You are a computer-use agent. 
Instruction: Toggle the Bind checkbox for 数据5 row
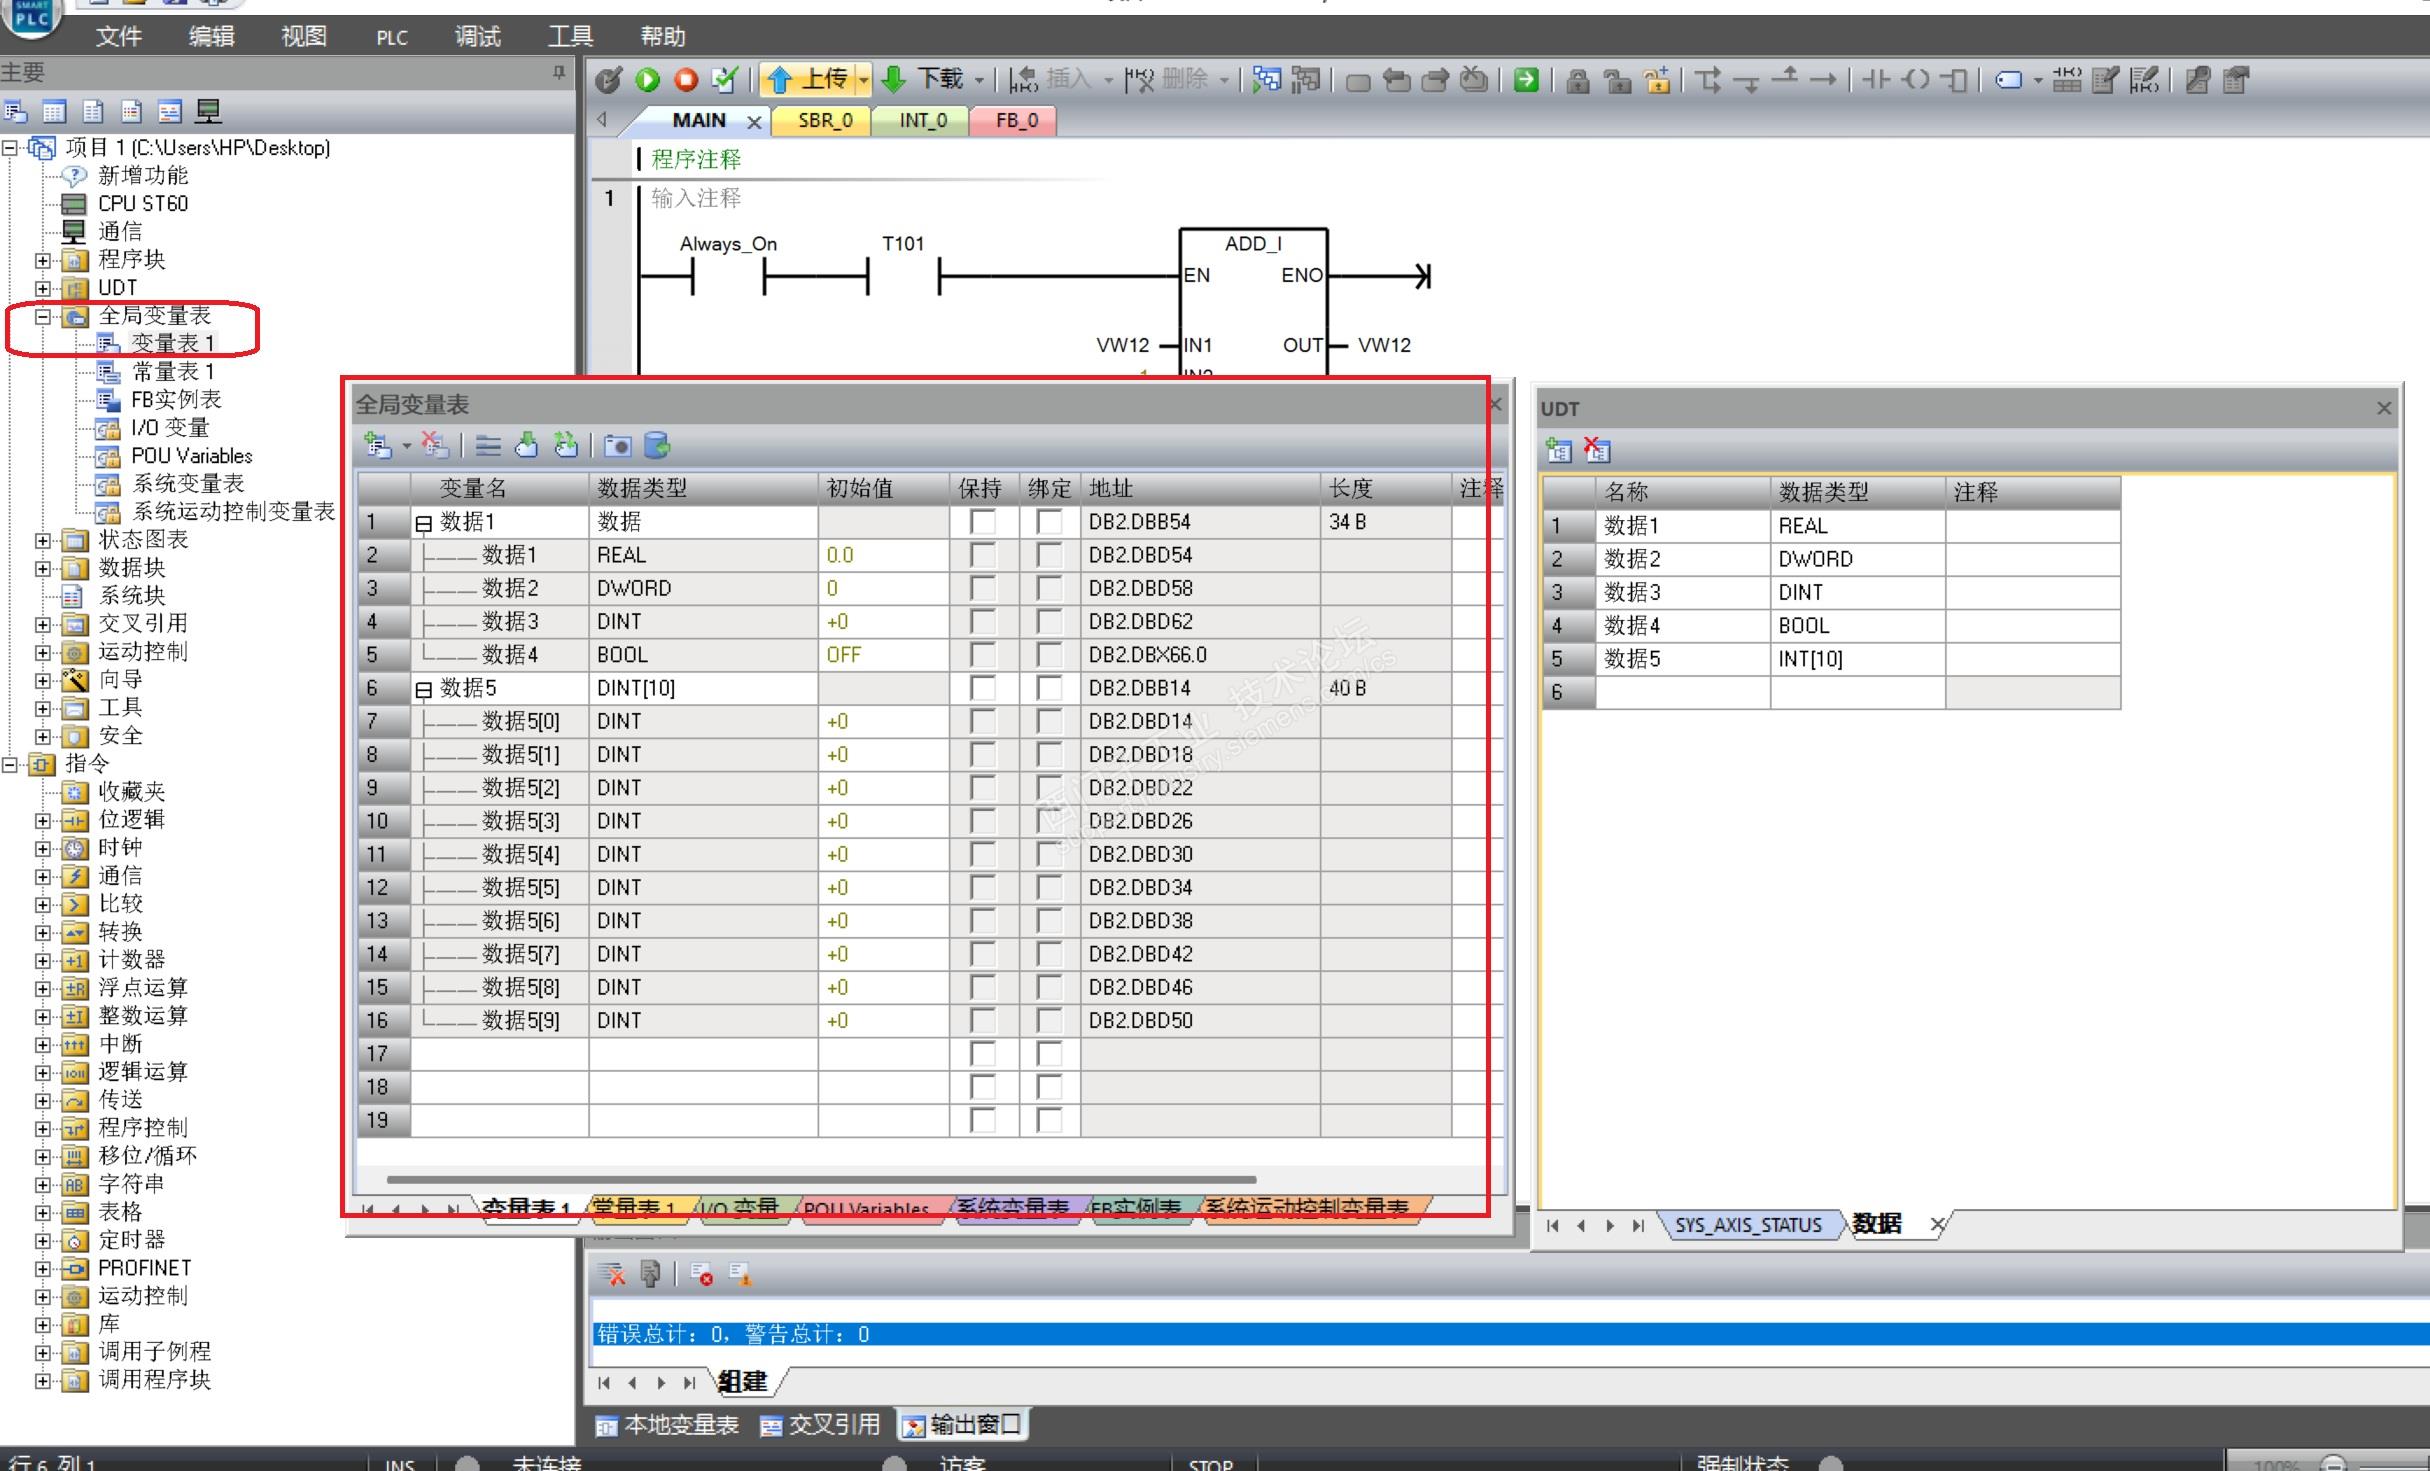click(x=1049, y=688)
